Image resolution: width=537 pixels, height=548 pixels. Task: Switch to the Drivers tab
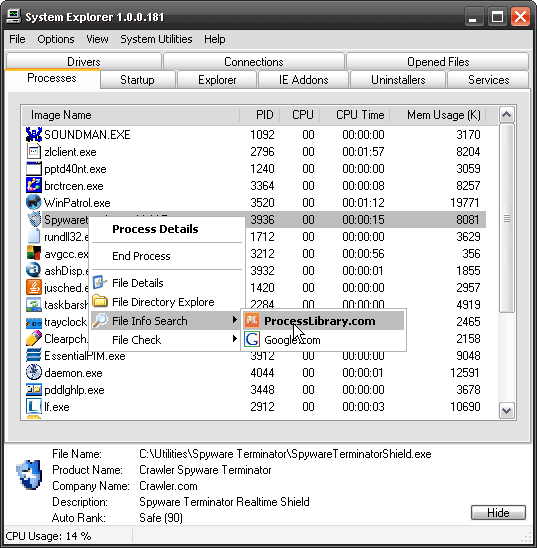click(84, 62)
